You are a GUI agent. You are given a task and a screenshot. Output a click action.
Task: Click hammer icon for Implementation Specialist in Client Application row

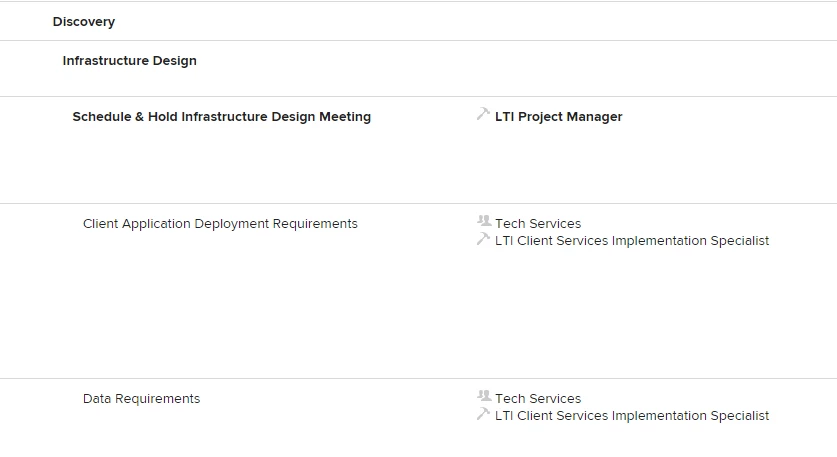pos(484,239)
